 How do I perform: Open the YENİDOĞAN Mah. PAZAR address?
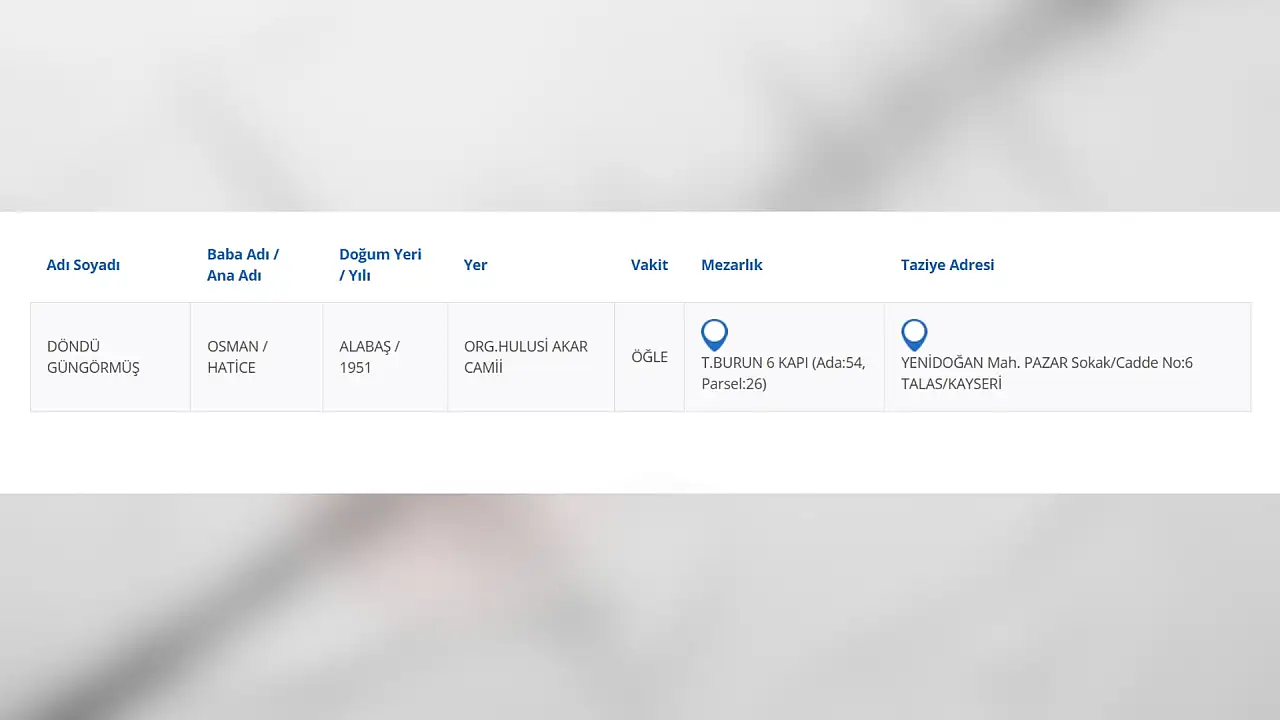click(1046, 363)
